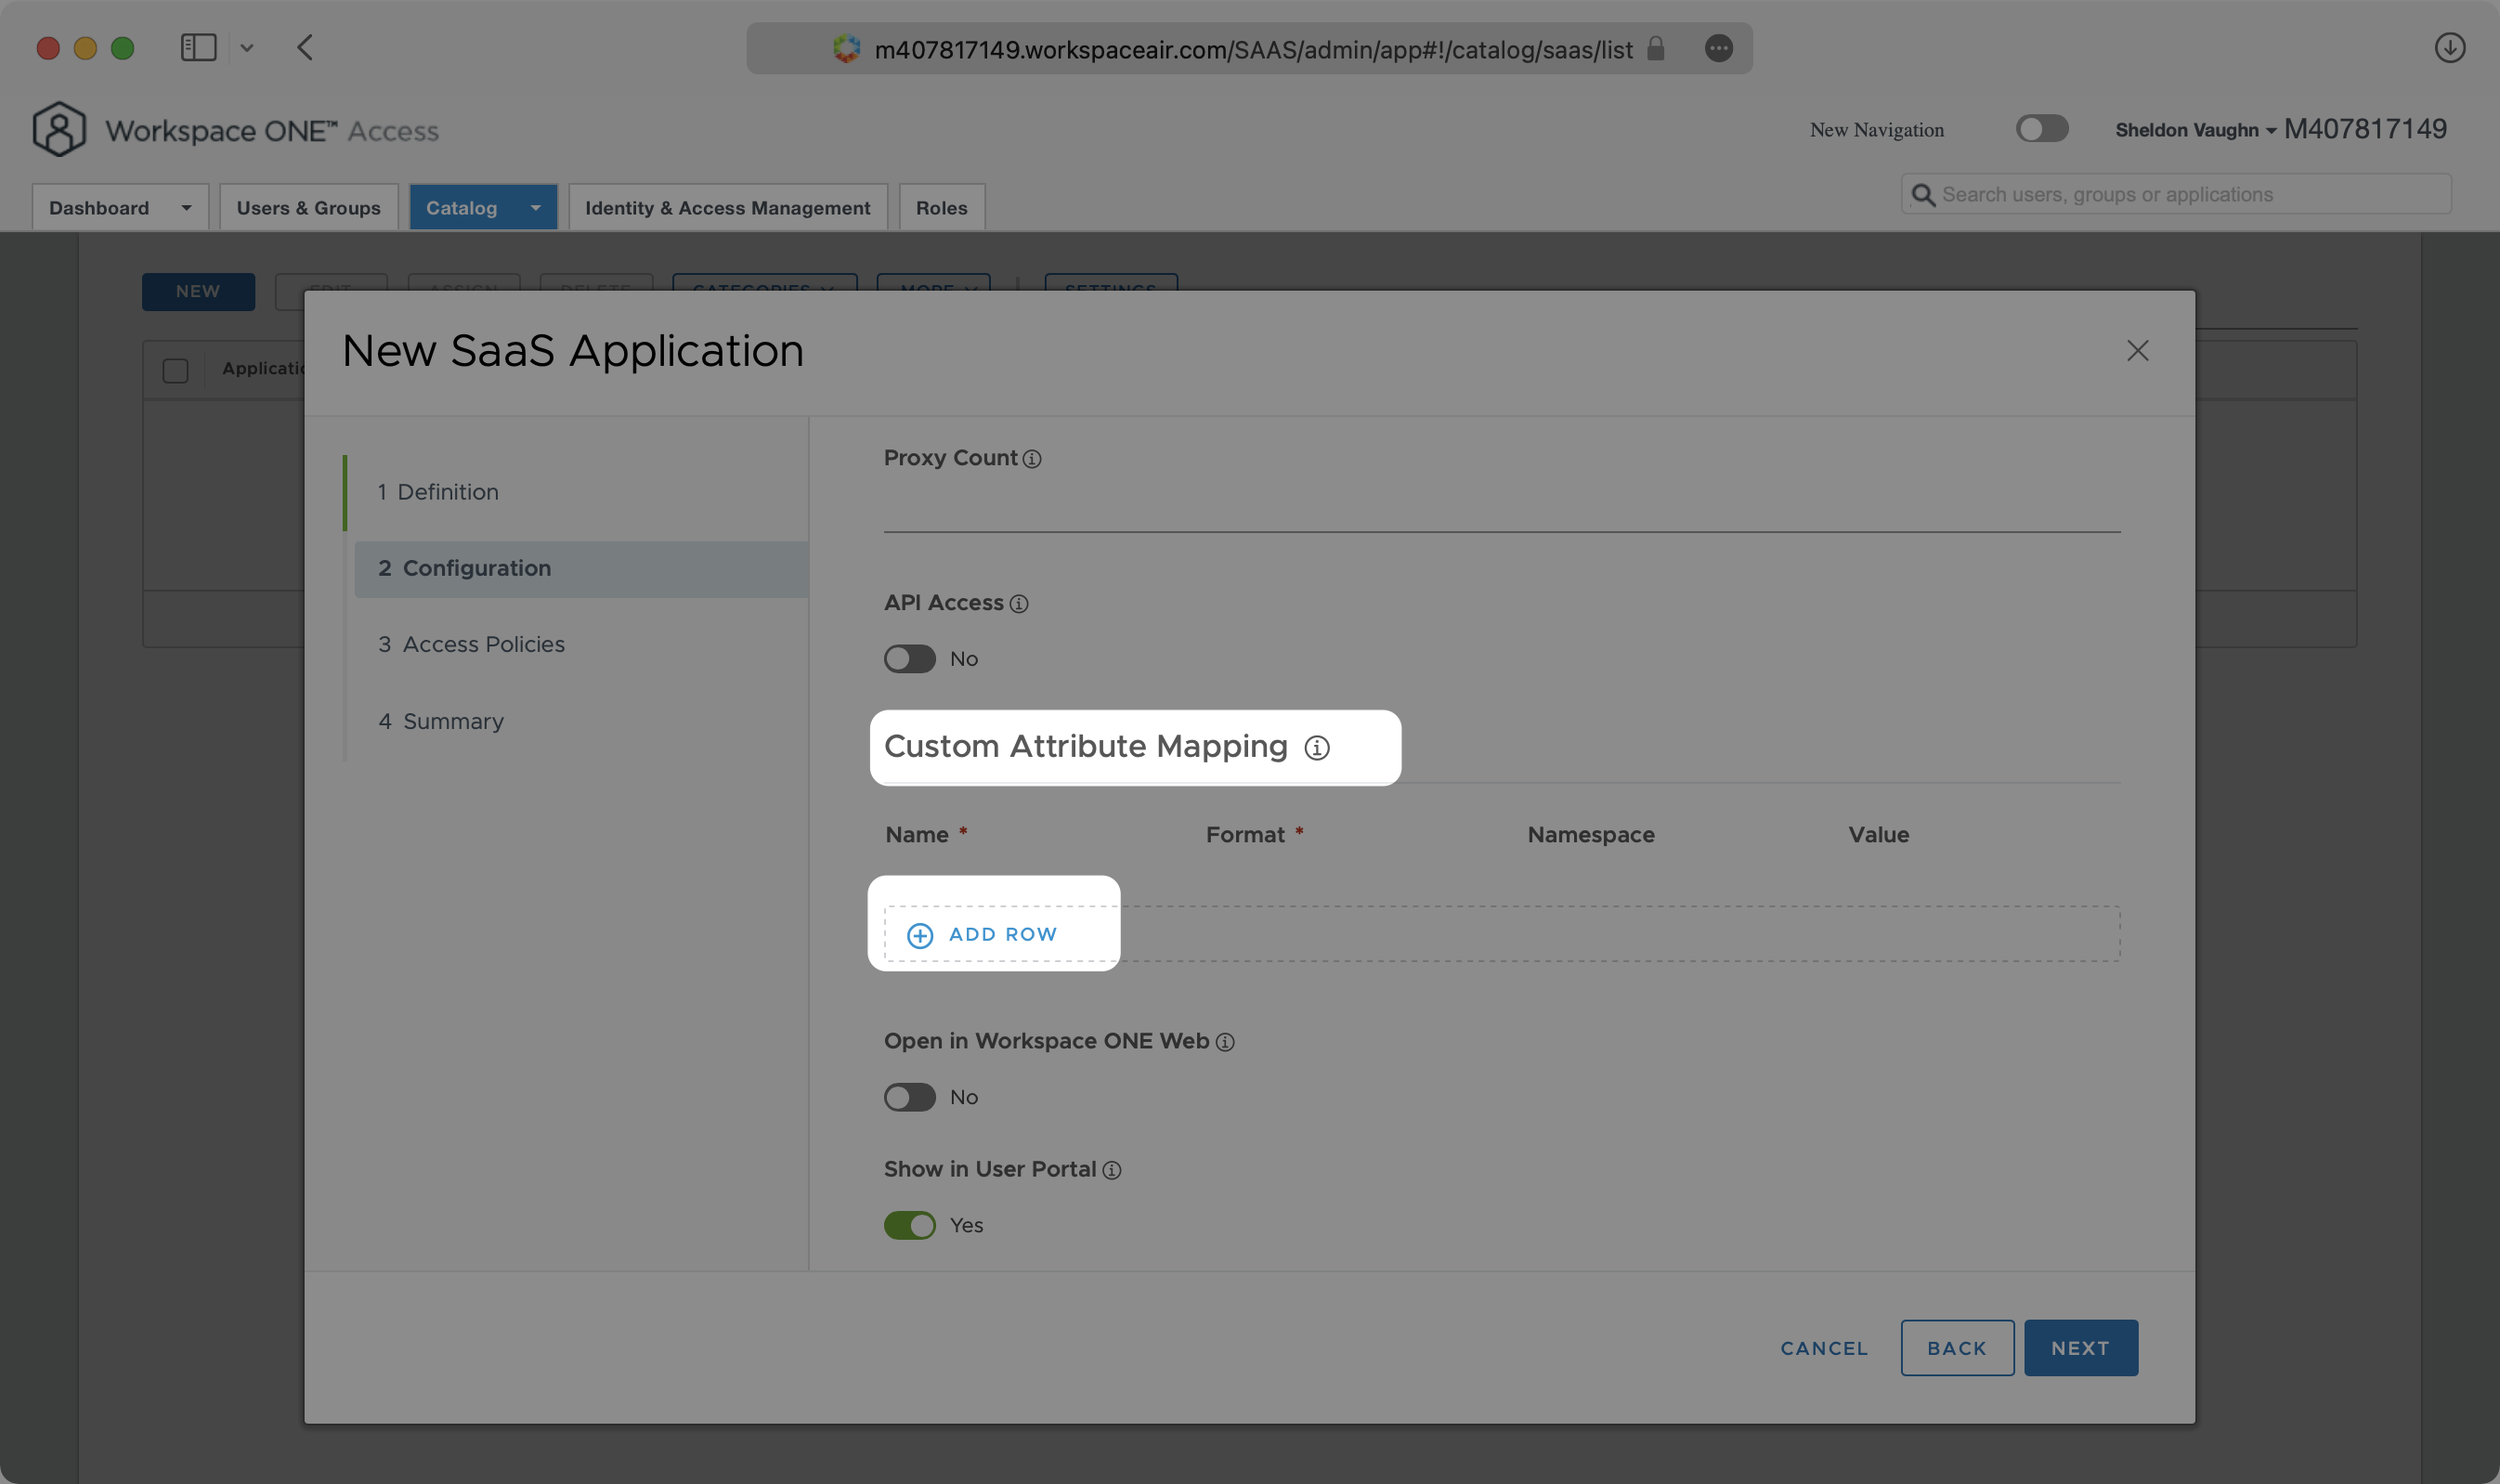
Task: Enable the API Access toggle
Action: pos(909,659)
